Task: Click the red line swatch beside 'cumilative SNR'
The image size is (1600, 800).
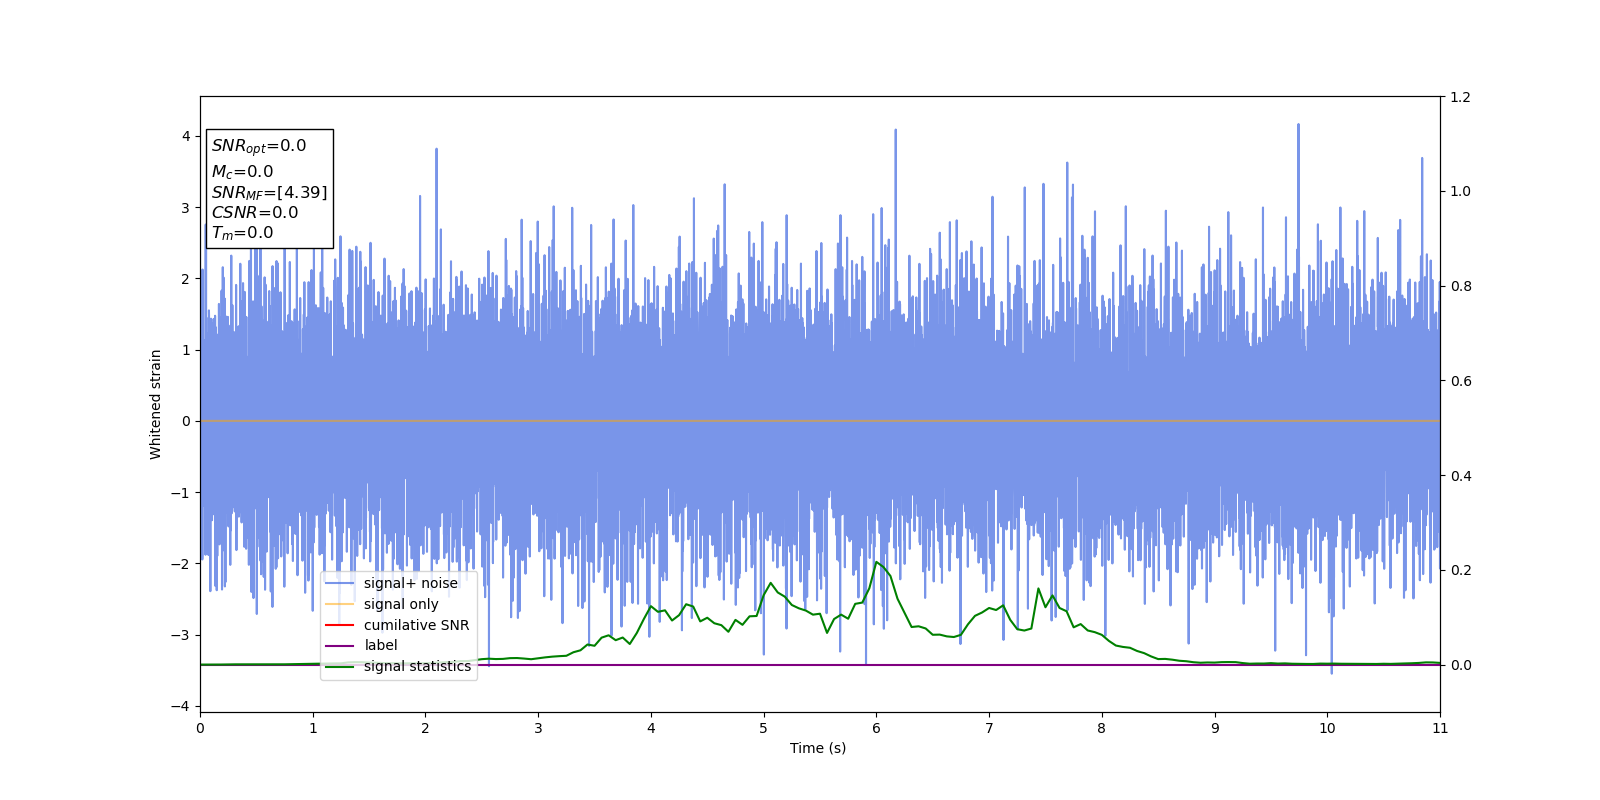Action: point(340,625)
